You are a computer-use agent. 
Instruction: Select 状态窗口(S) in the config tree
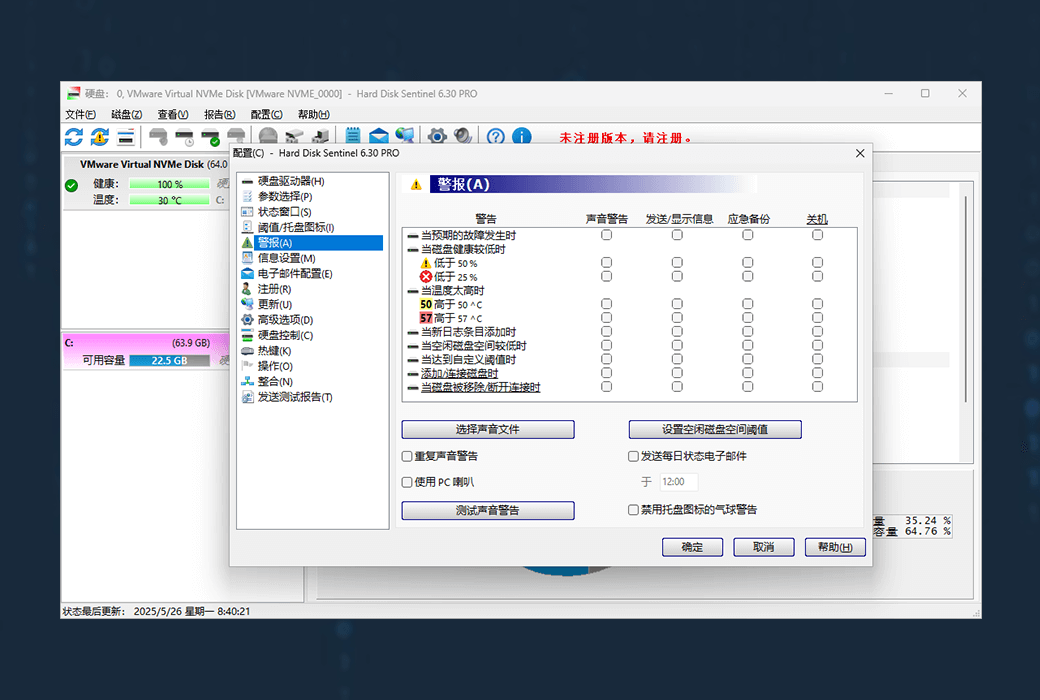click(x=284, y=212)
